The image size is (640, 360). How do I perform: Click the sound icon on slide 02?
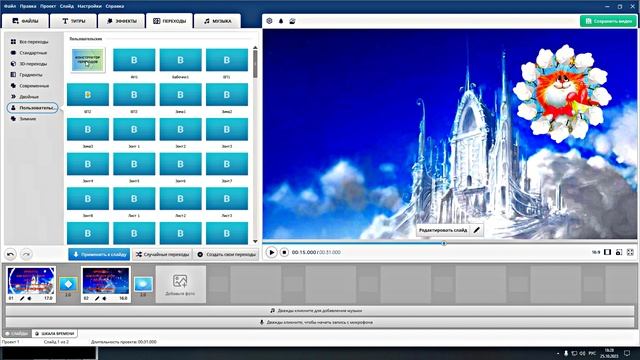(104, 298)
